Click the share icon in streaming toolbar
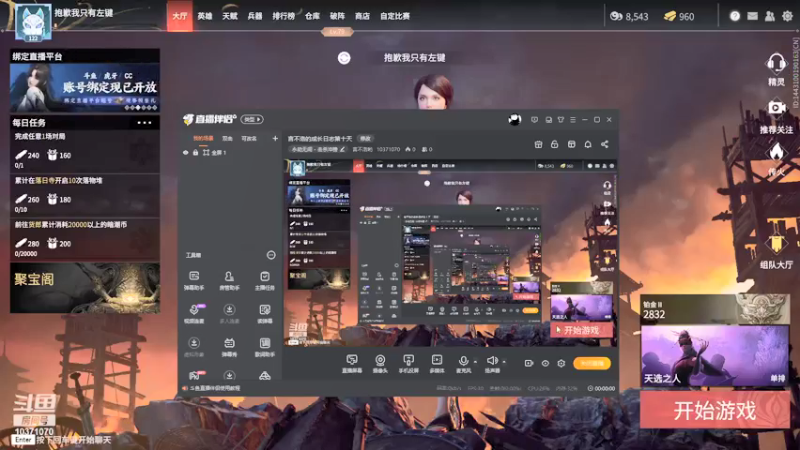This screenshot has width=800, height=450. (x=605, y=144)
